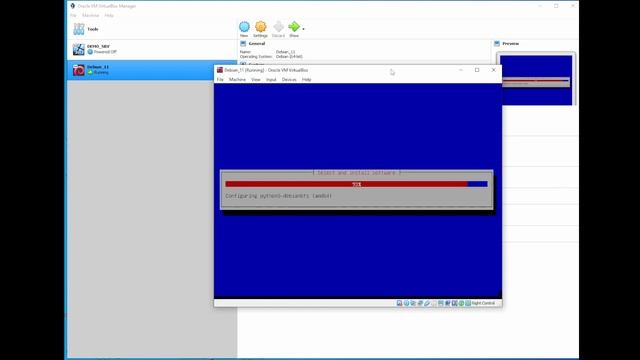Viewport: 640px width, 360px height.
Task: Open Machine menu in Debian_11 VM window
Action: point(237,80)
